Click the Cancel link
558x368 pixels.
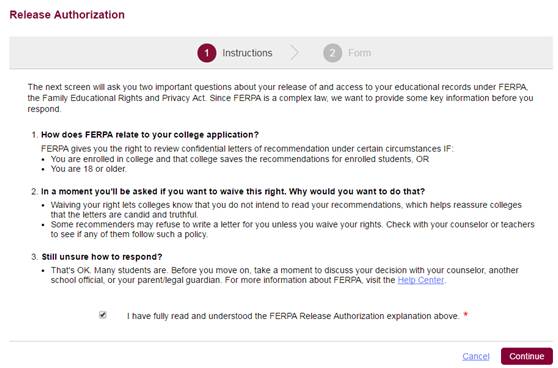[476, 356]
